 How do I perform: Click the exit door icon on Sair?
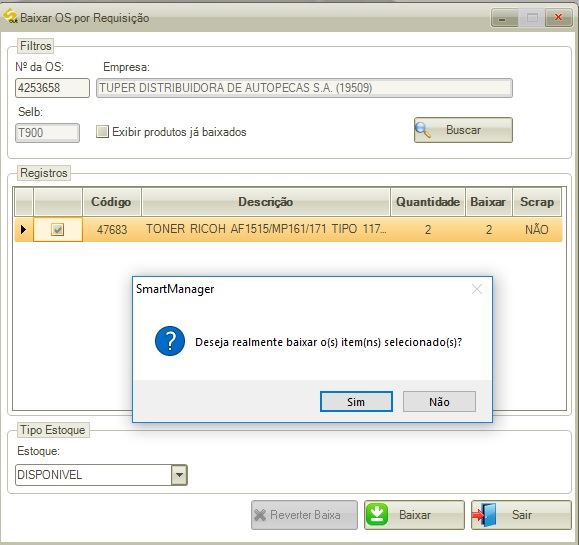coord(484,515)
